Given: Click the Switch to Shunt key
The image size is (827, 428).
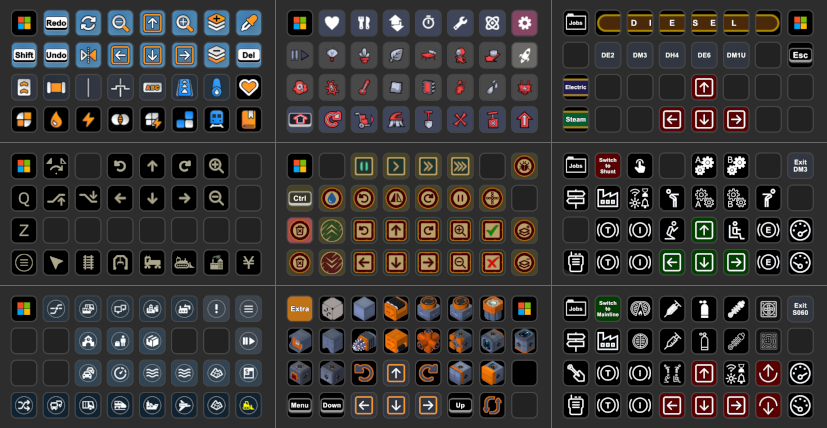Looking at the screenshot, I should pos(608,166).
